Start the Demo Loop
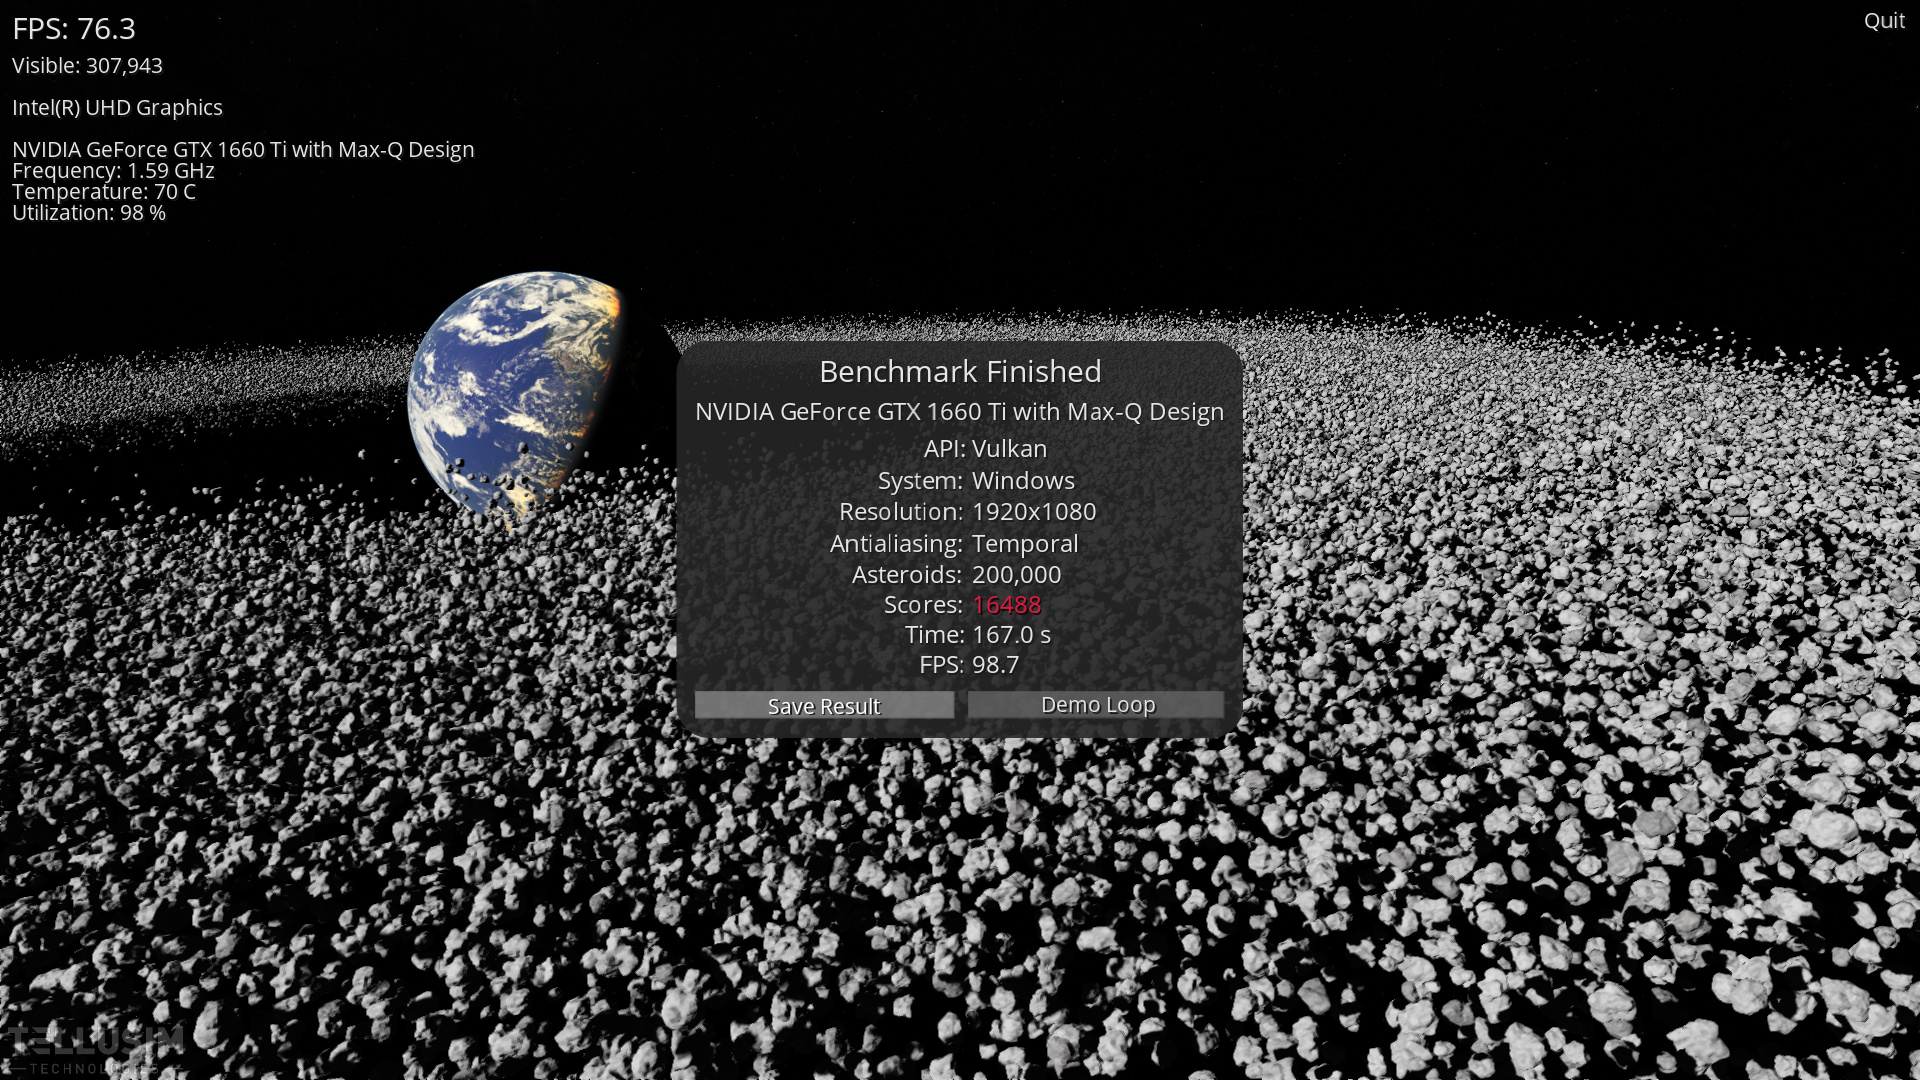Viewport: 1920px width, 1080px height. [1096, 705]
